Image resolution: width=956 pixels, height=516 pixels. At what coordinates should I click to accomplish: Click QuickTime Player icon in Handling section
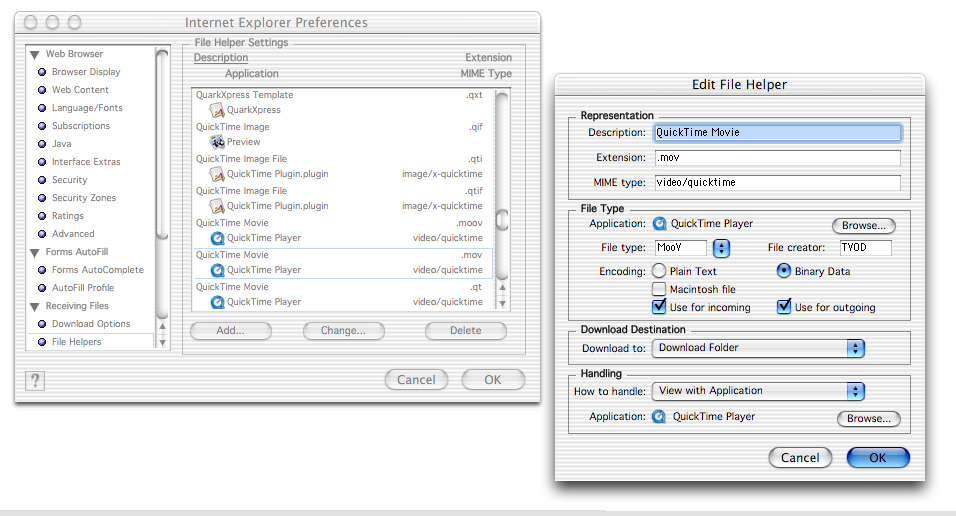(658, 417)
